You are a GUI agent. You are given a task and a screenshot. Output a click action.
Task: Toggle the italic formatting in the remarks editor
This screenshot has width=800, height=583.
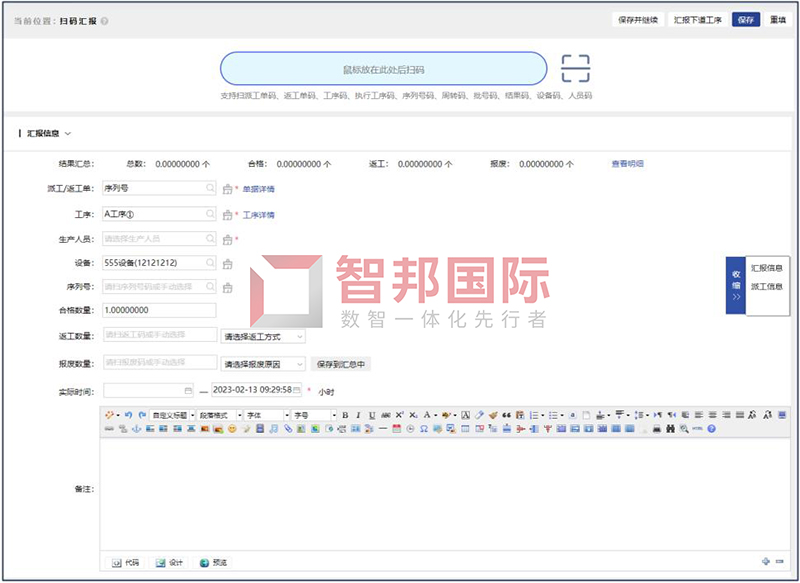[x=358, y=413]
